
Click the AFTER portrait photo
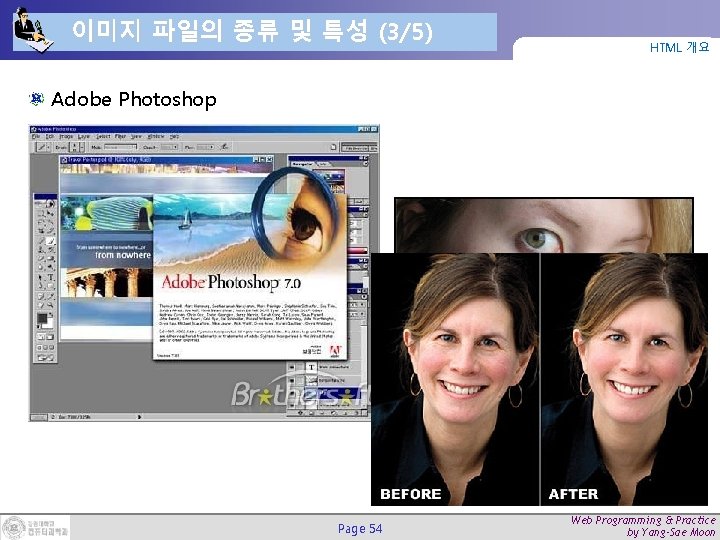(624, 379)
